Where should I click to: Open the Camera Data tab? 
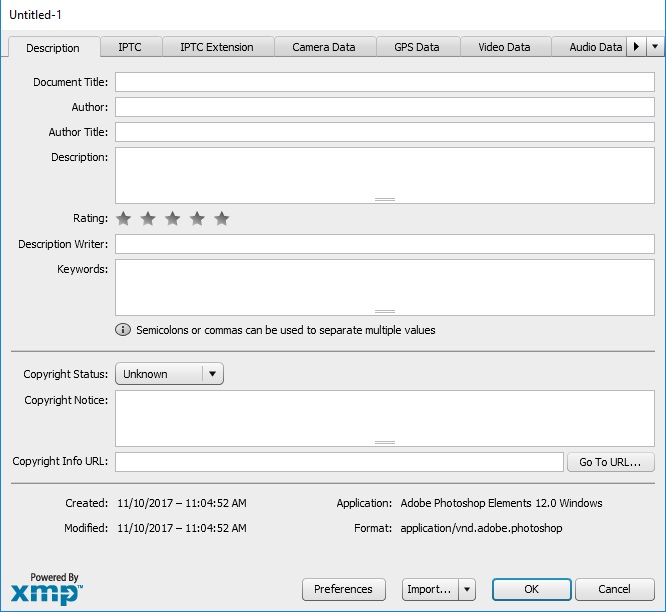(x=324, y=47)
